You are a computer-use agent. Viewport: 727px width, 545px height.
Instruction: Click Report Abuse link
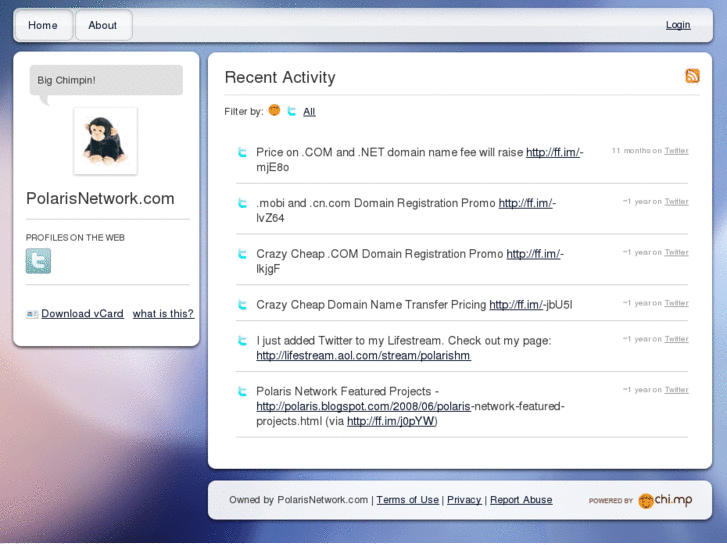(x=521, y=500)
